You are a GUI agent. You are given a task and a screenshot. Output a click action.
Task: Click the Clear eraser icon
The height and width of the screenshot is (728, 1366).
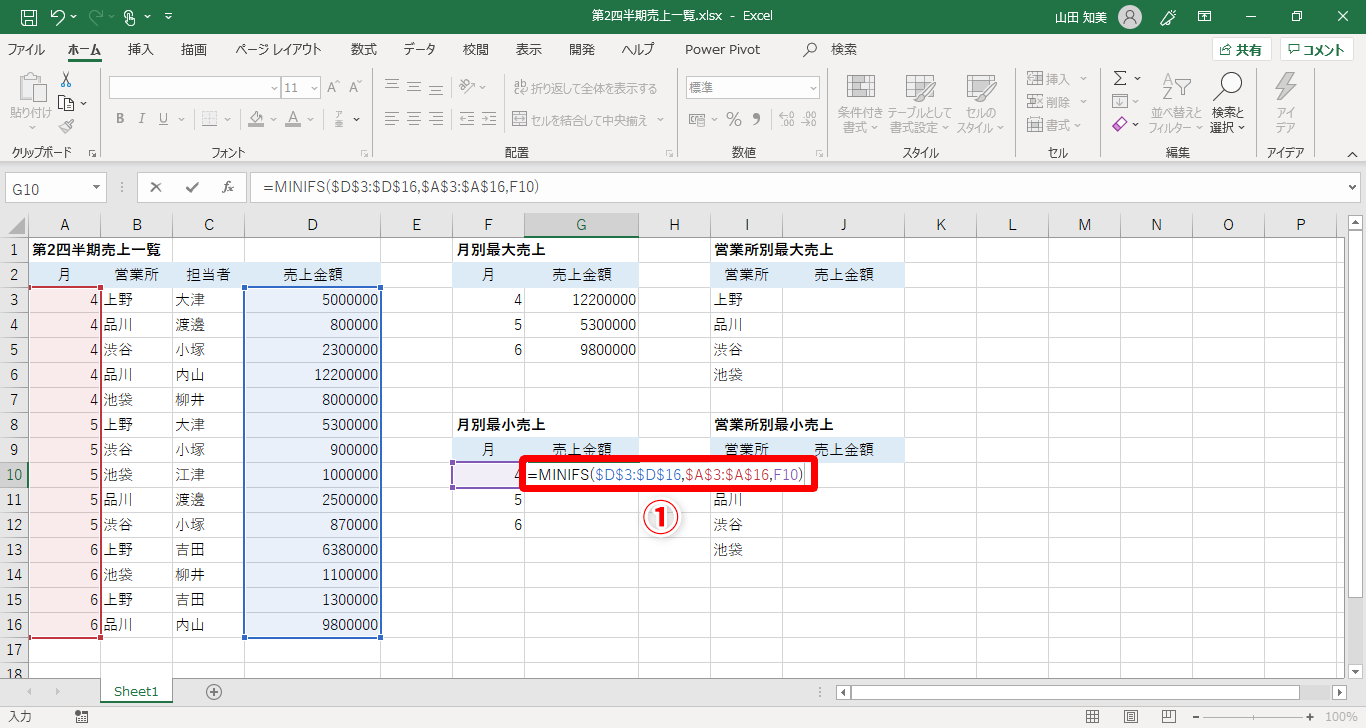click(x=1121, y=124)
